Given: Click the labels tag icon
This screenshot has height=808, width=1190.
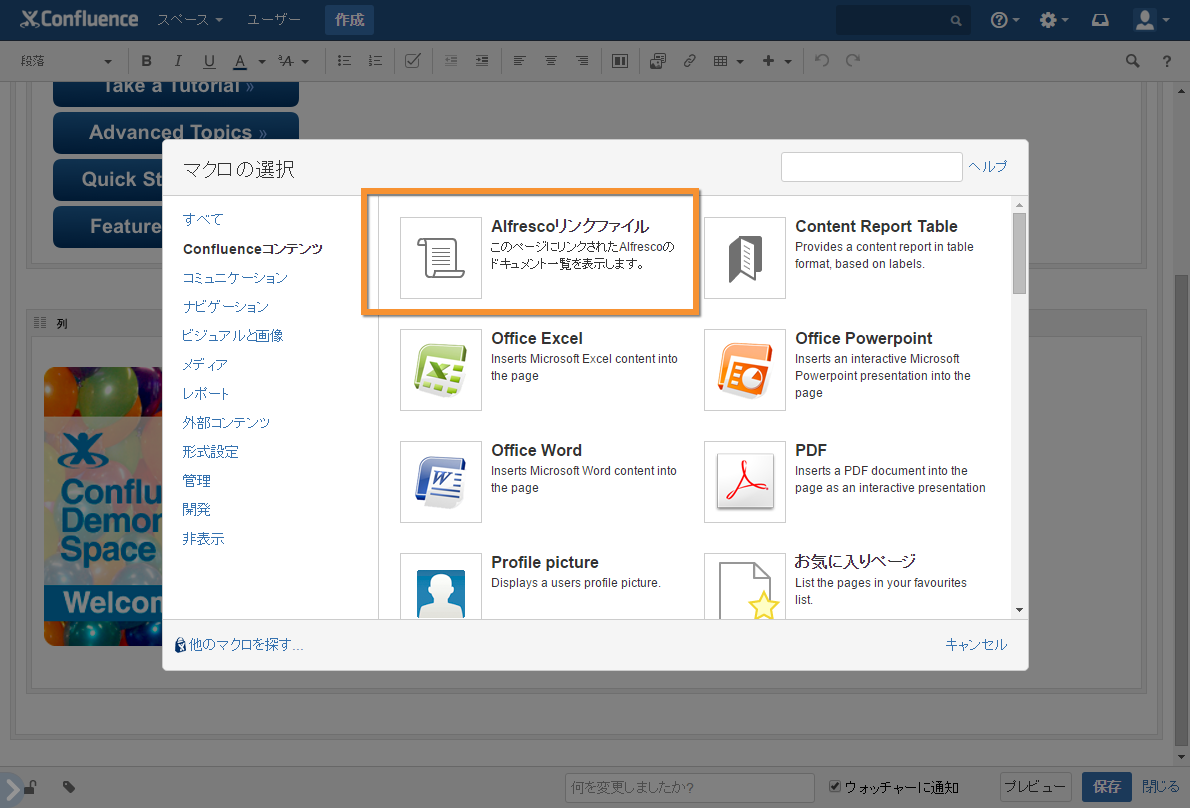Looking at the screenshot, I should point(69,787).
